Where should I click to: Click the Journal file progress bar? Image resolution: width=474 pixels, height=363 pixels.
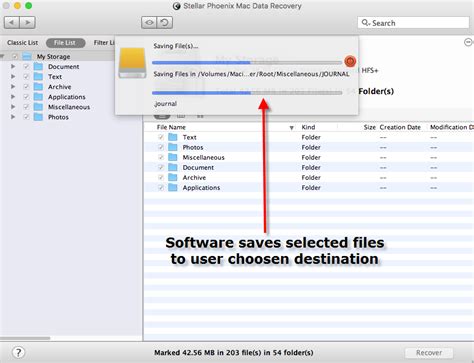(247, 93)
